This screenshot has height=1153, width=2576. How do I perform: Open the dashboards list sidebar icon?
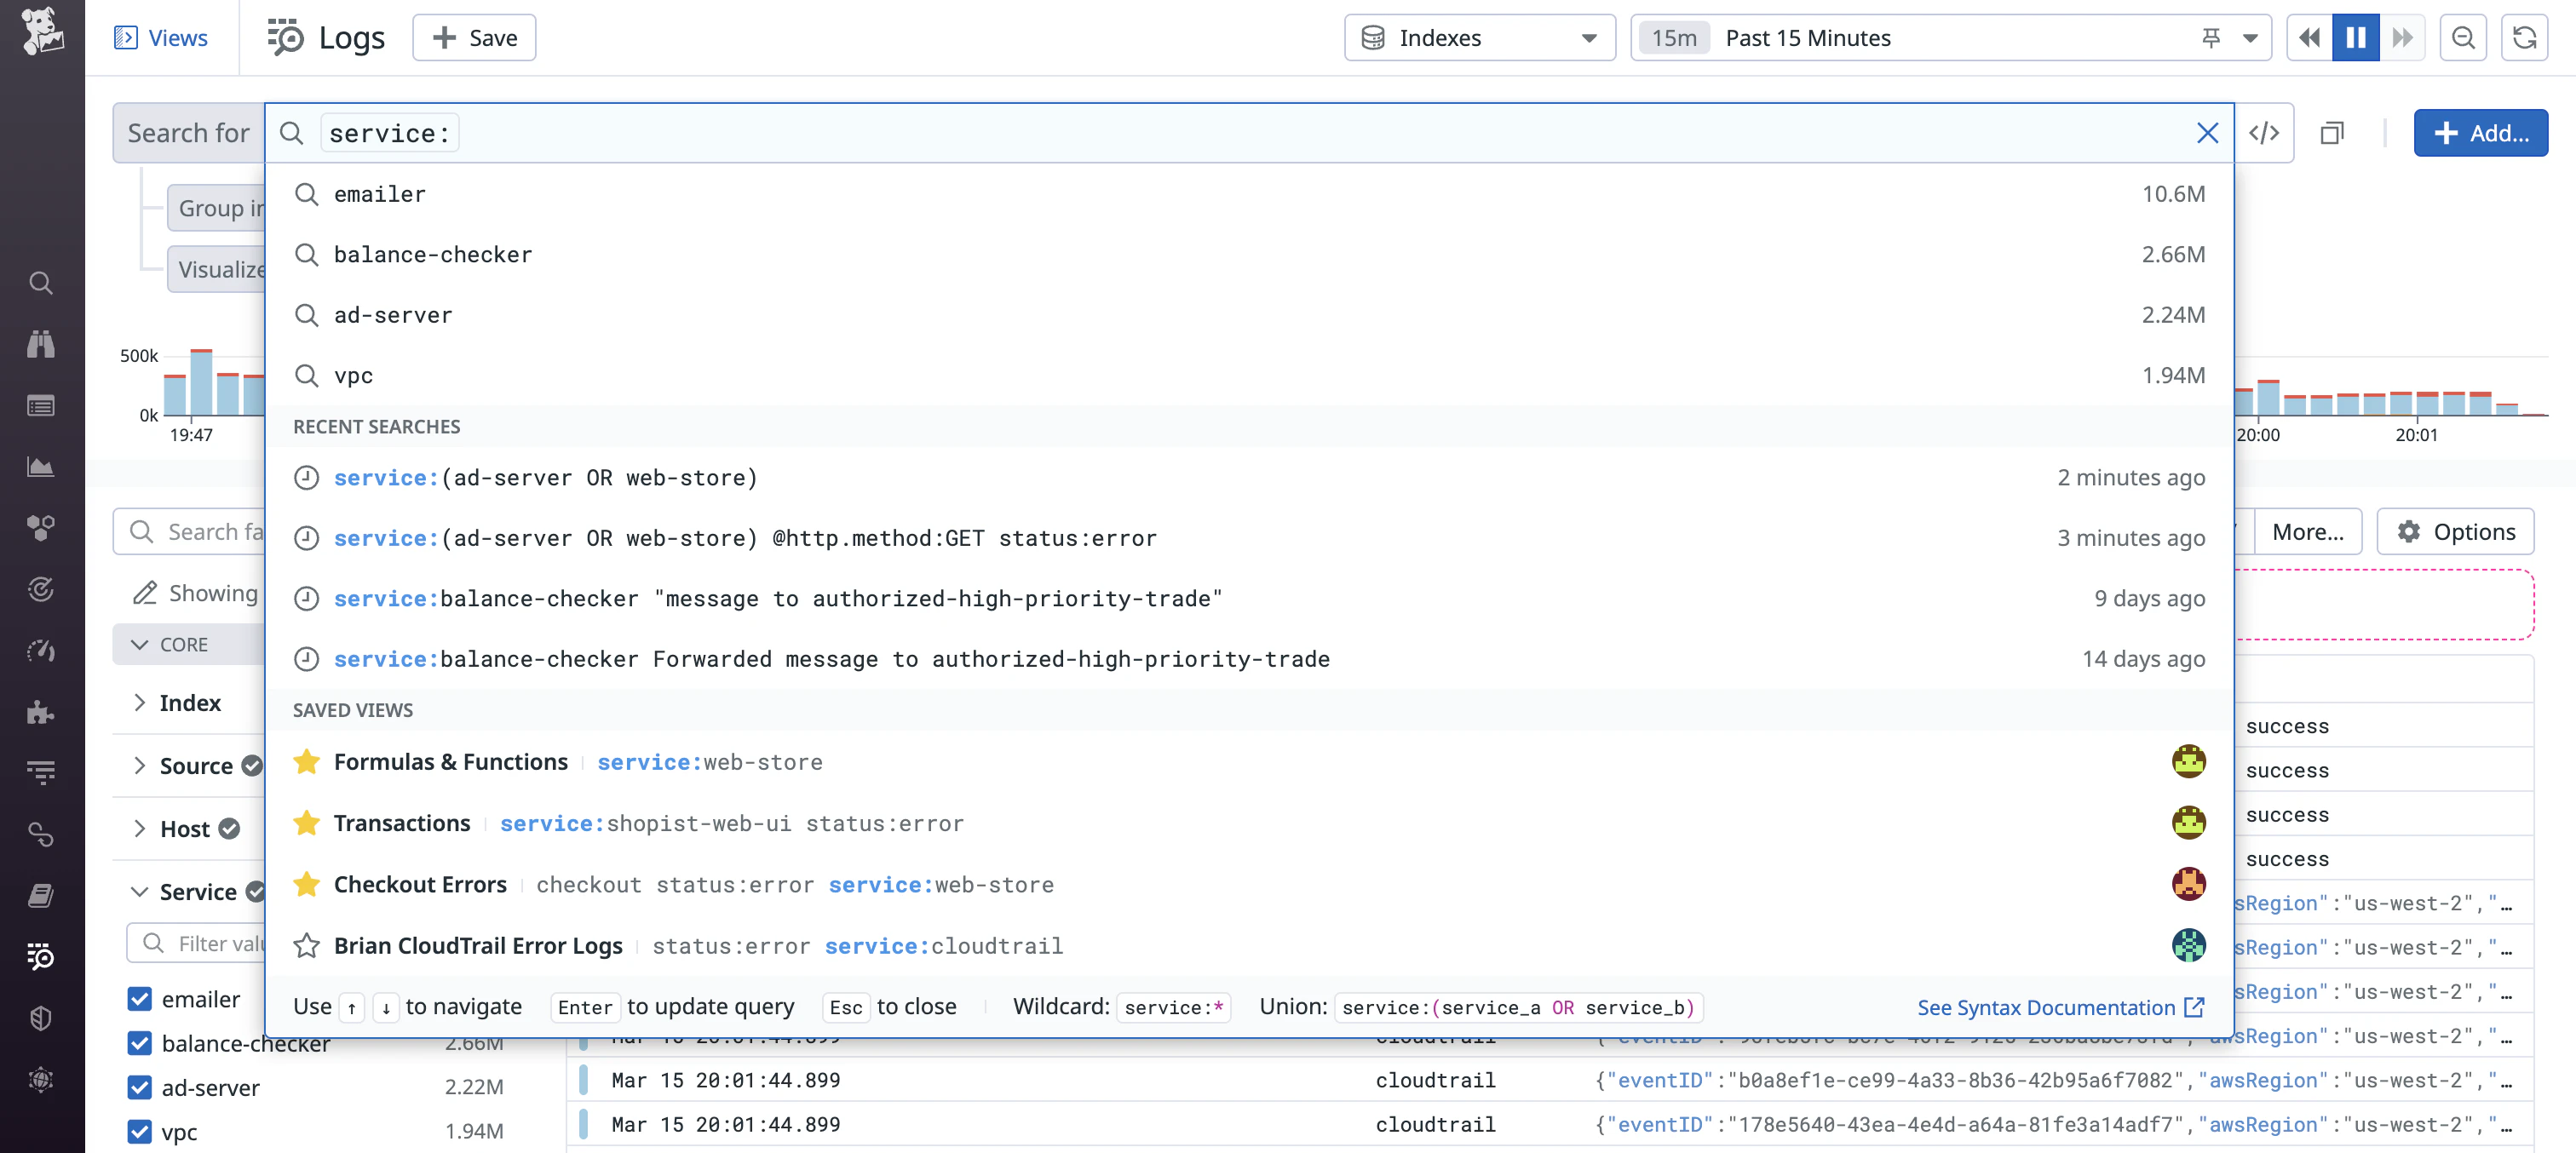41,406
